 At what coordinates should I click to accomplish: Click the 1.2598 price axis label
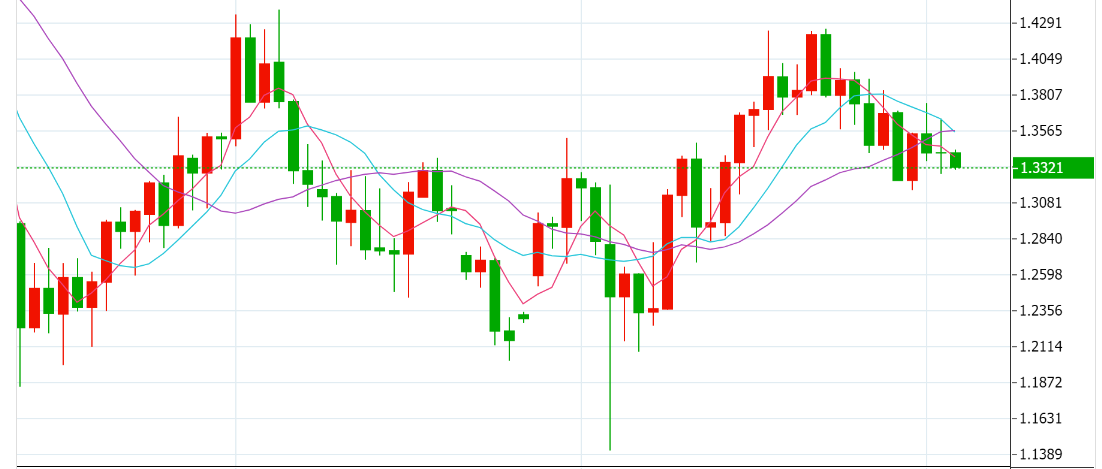(1040, 274)
